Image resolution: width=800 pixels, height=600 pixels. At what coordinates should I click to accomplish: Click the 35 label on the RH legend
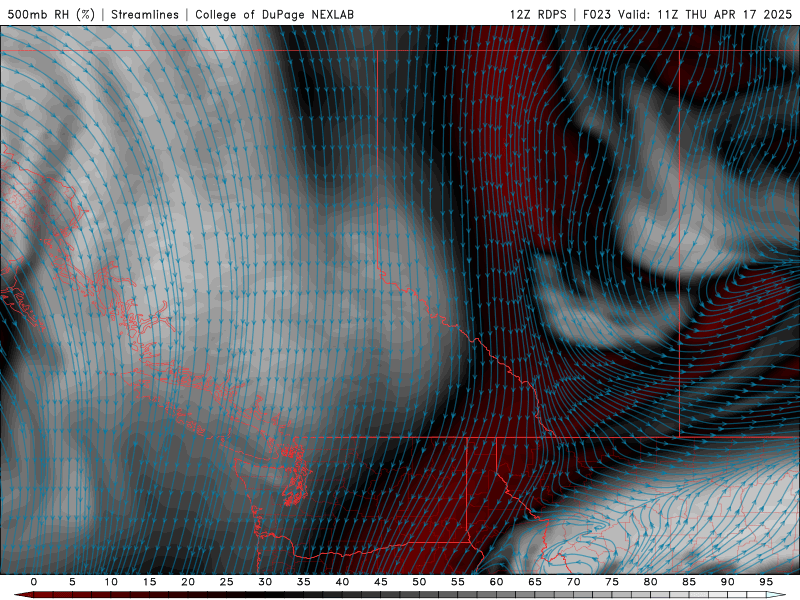point(304,582)
